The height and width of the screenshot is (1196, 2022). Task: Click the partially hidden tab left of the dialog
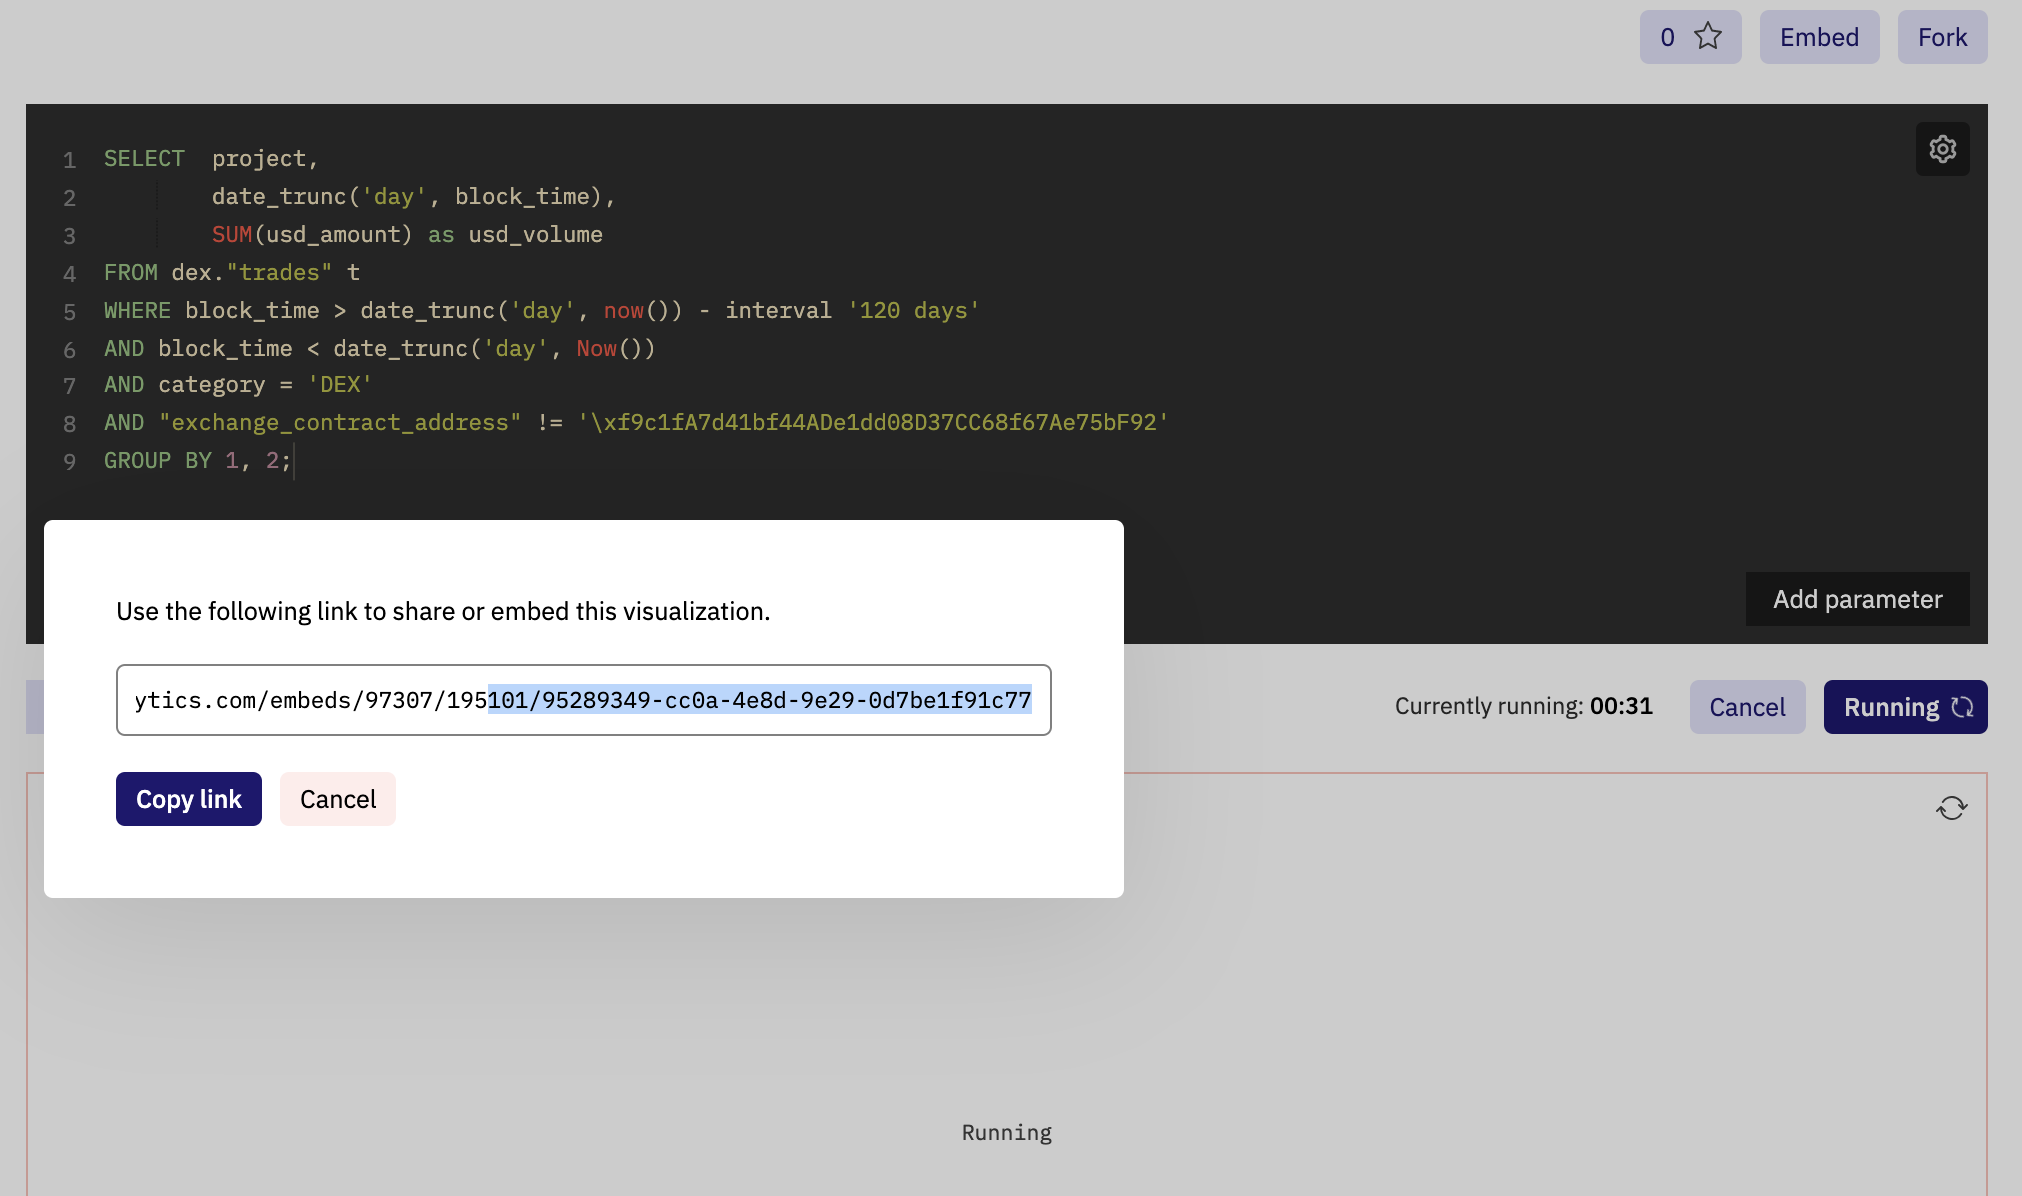coord(35,707)
